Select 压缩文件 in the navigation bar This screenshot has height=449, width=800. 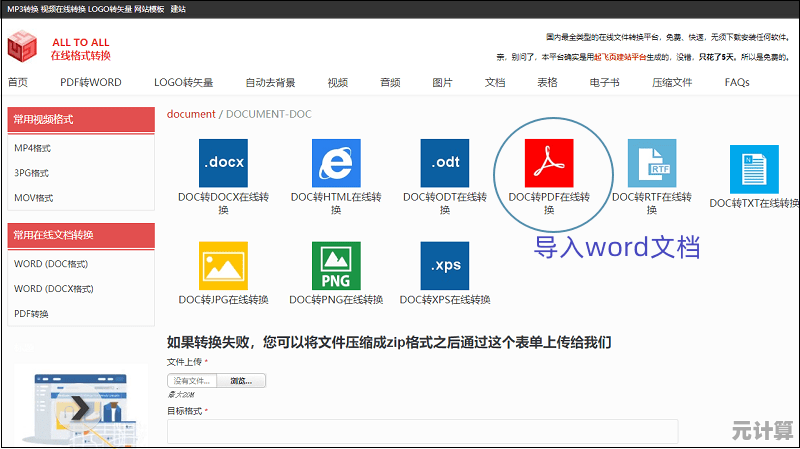click(672, 82)
